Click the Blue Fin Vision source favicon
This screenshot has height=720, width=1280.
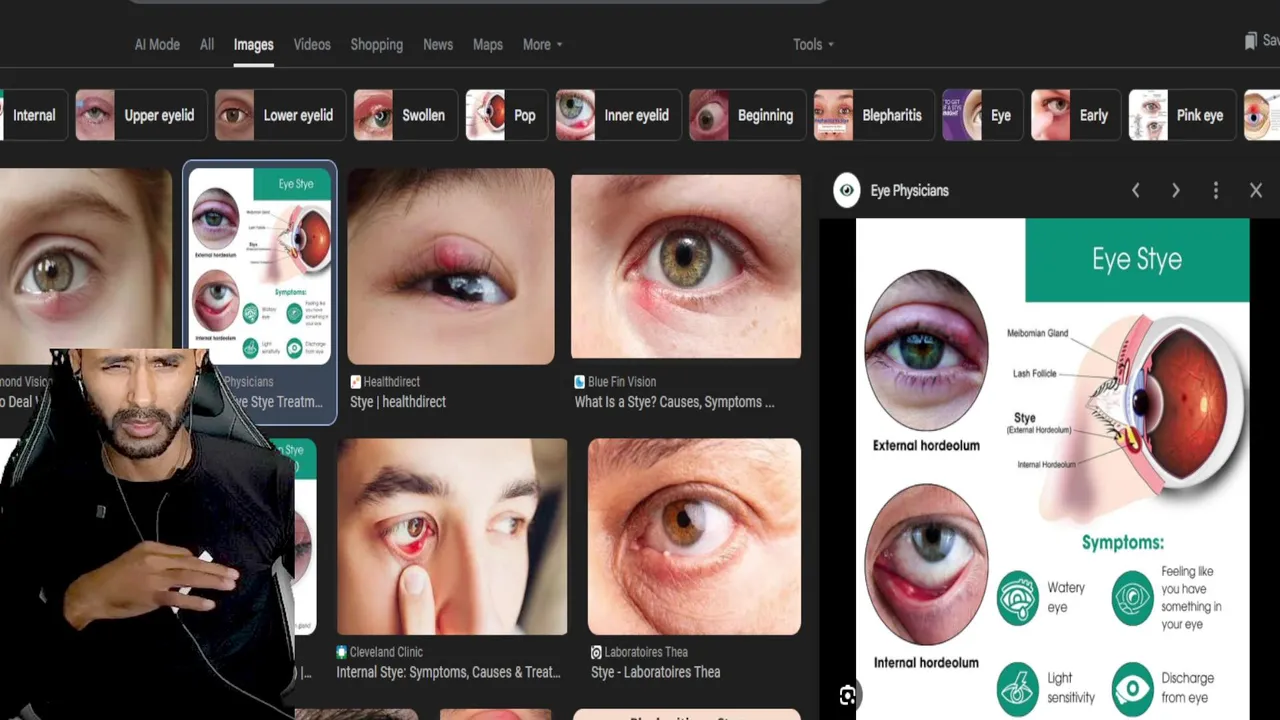(x=579, y=382)
